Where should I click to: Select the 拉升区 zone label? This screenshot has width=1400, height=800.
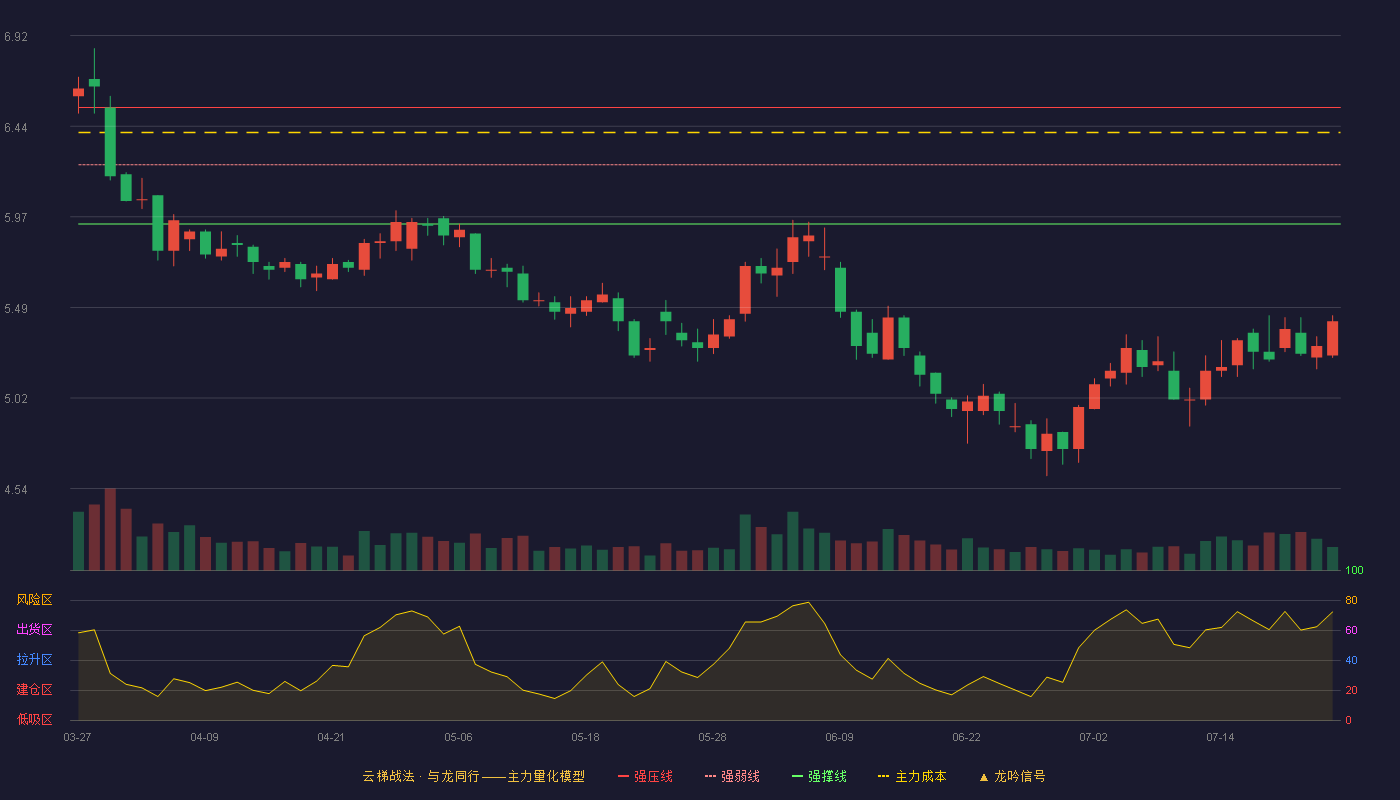coord(35,660)
